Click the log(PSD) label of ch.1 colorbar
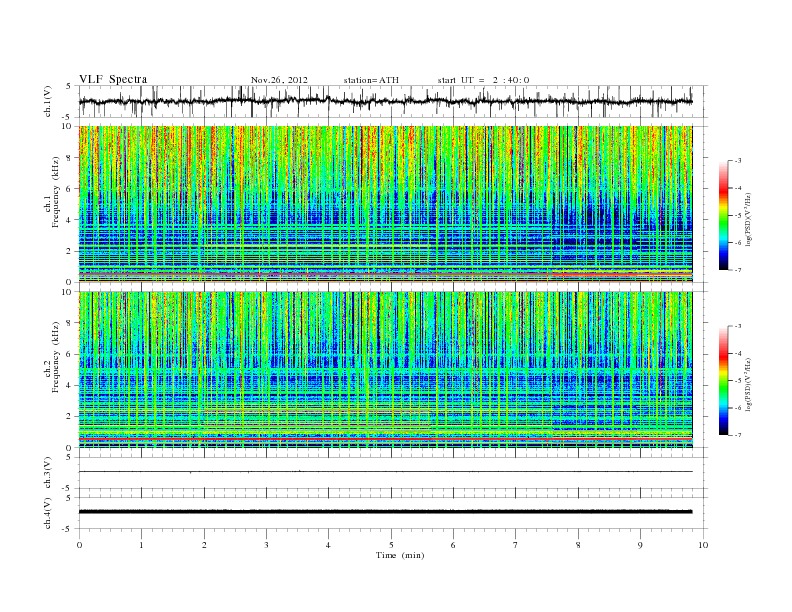Image resolution: width=792 pixels, height=612 pixels. (748, 218)
